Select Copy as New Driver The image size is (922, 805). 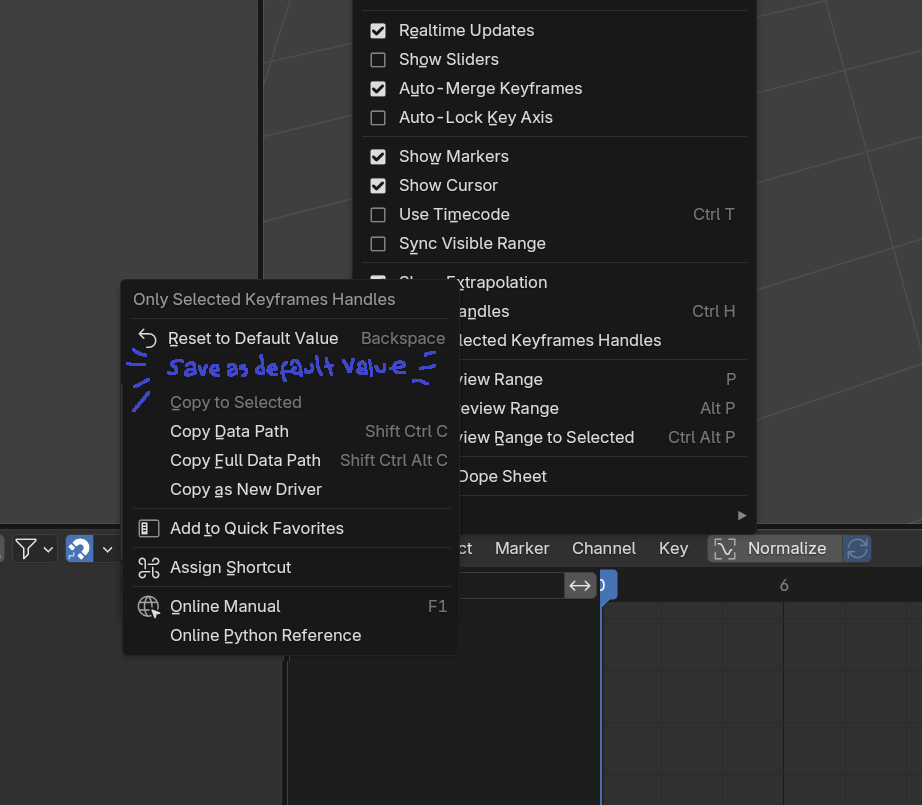point(292,489)
